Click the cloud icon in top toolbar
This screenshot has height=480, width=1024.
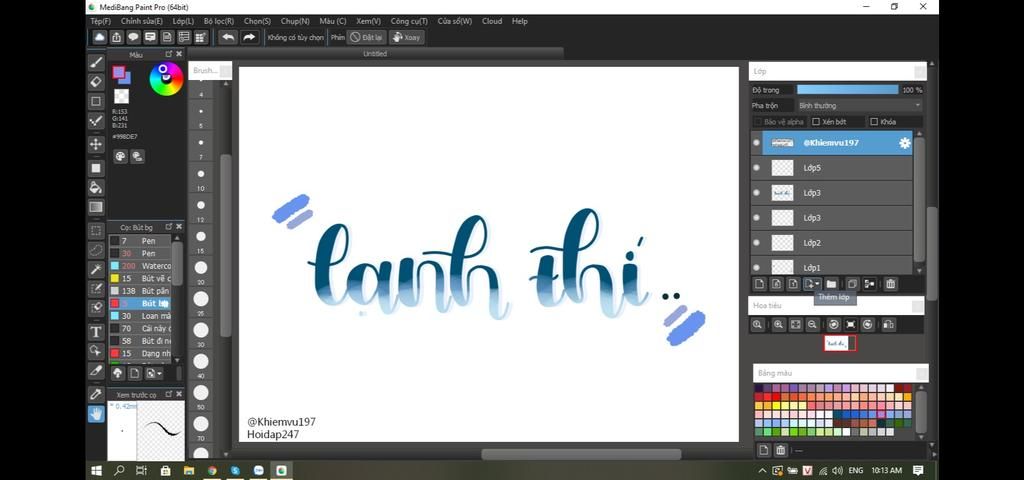tap(99, 37)
